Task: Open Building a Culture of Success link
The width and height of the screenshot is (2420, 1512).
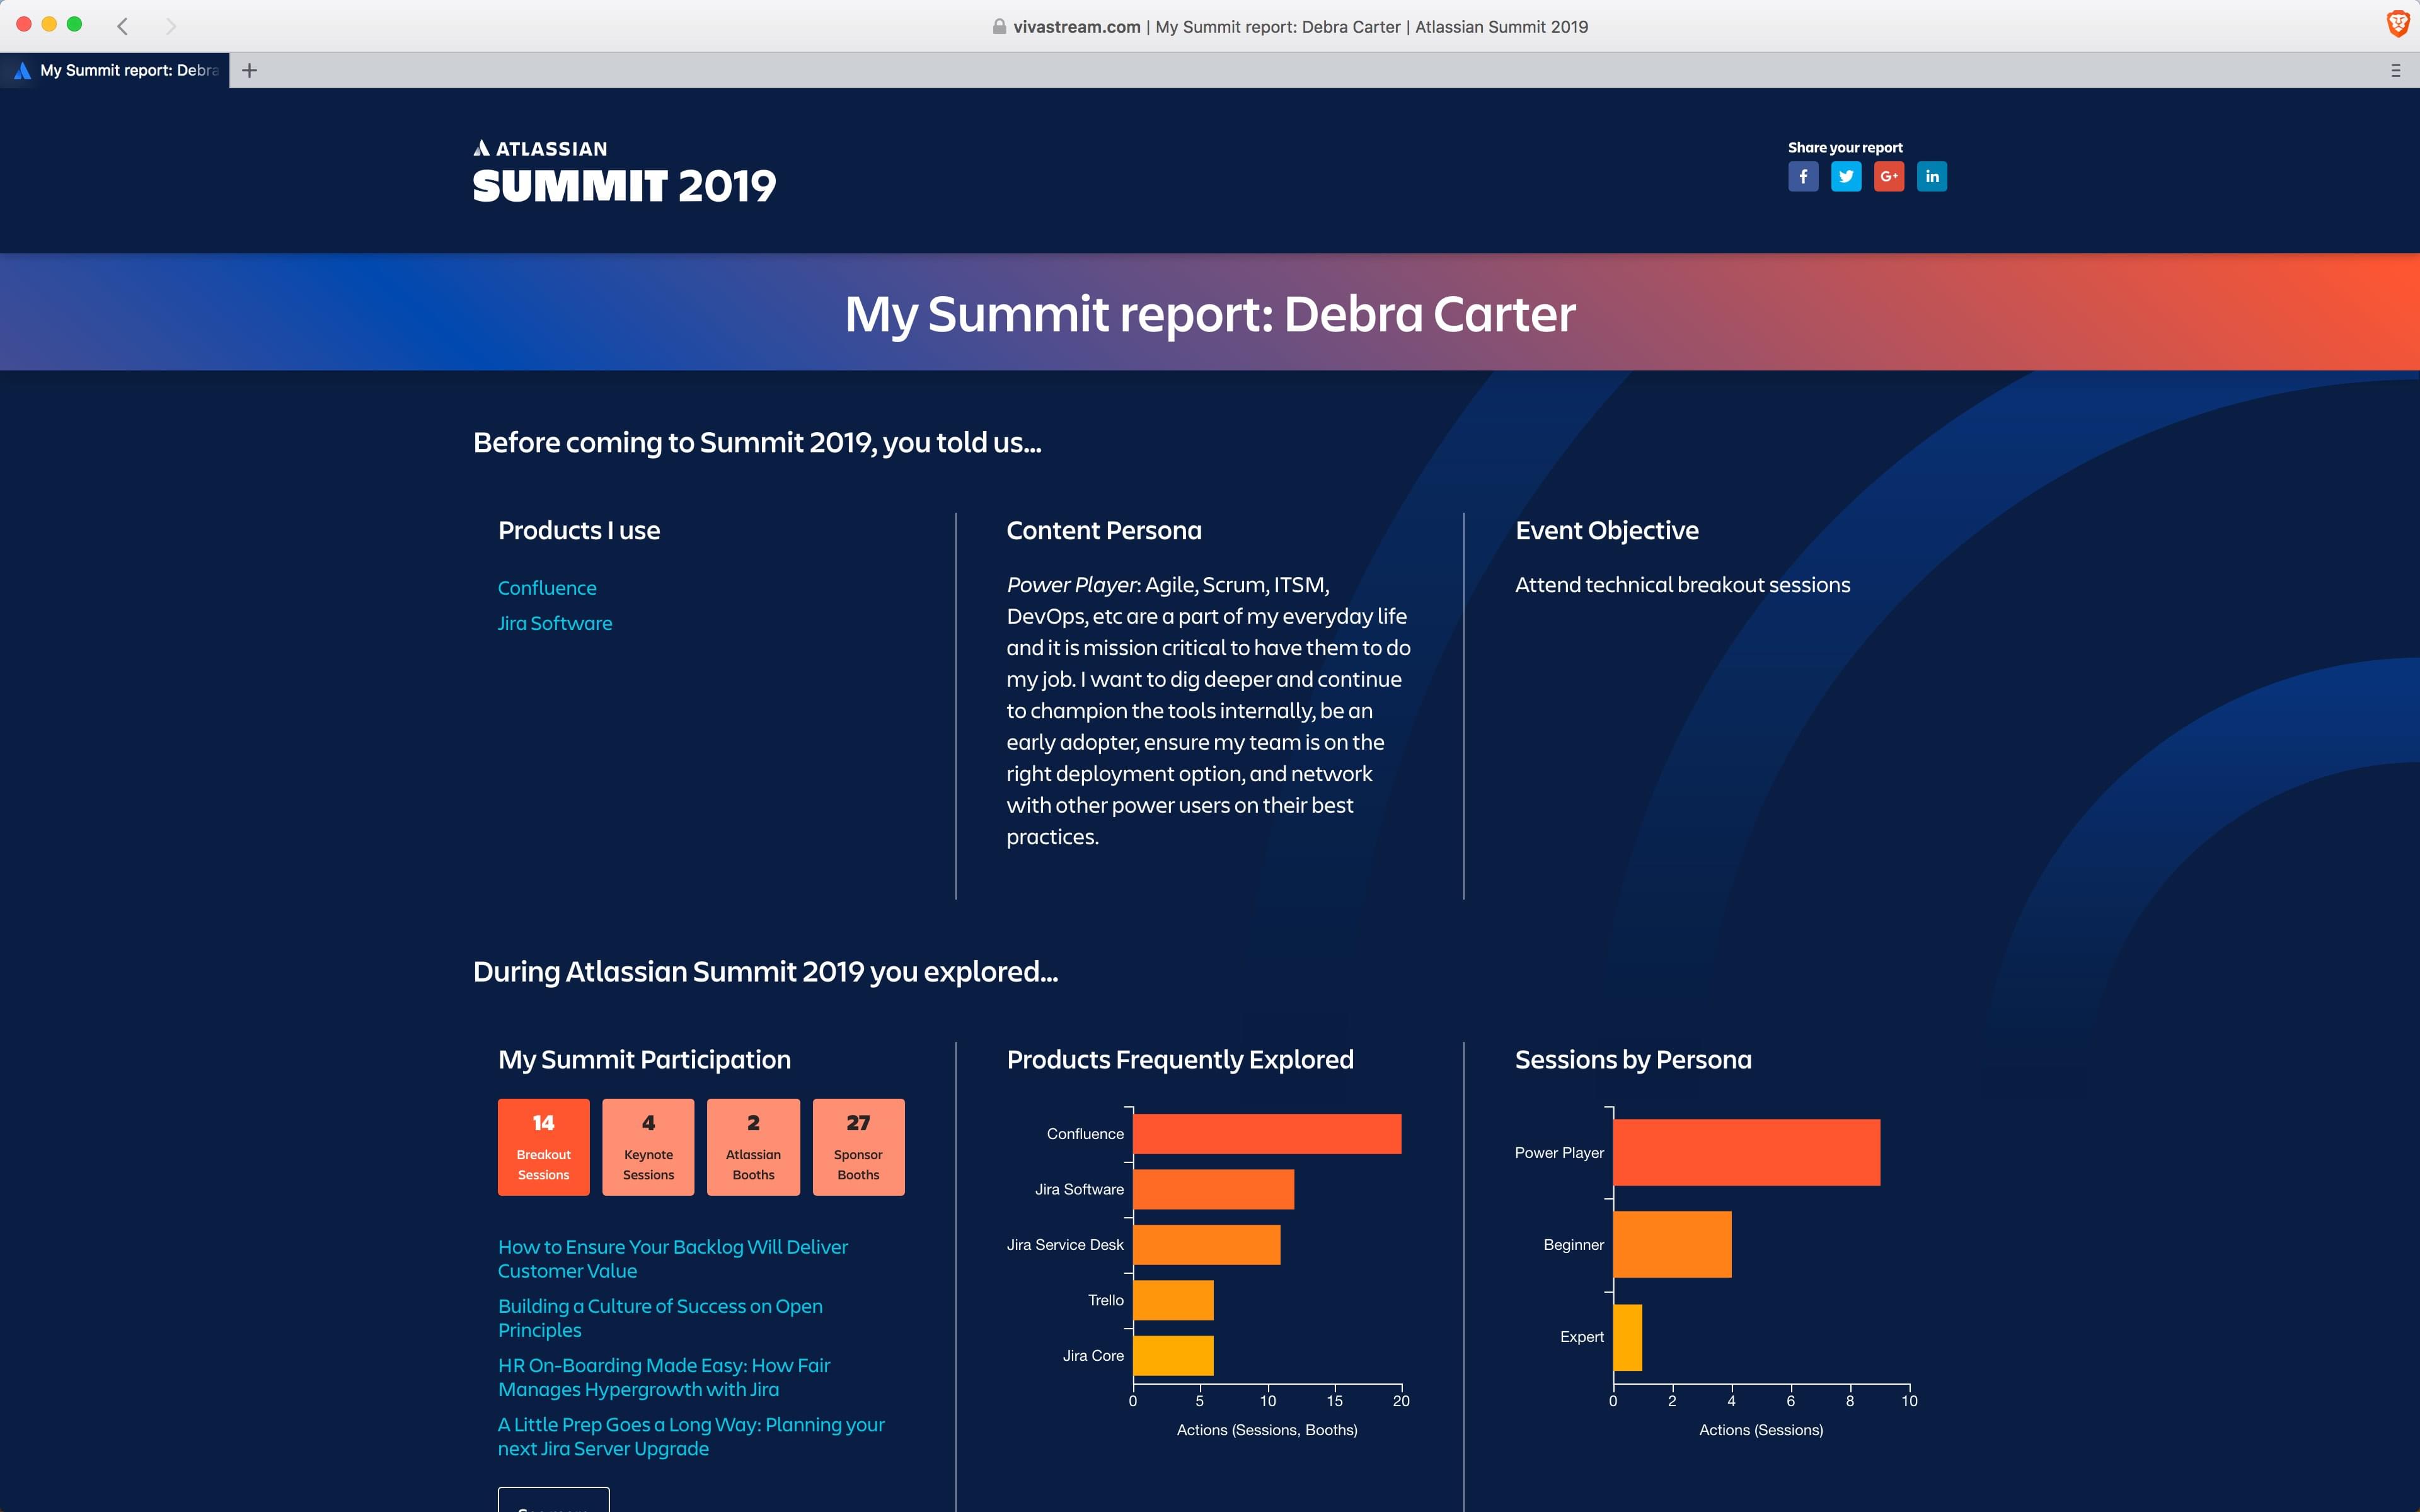Action: (660, 1318)
